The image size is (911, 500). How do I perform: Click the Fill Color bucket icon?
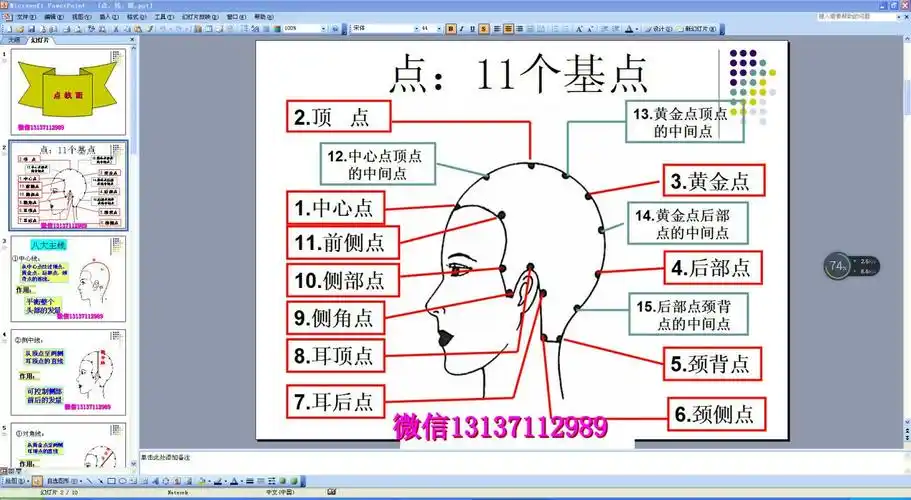tap(201, 481)
